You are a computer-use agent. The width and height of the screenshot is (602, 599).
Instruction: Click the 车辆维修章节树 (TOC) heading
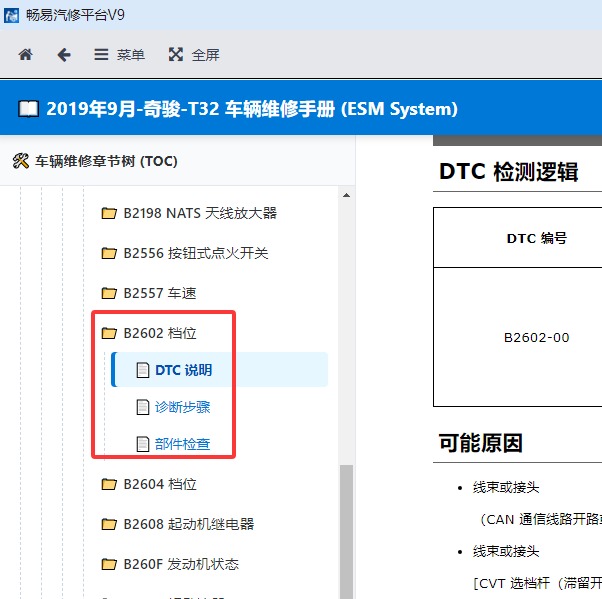[106, 161]
